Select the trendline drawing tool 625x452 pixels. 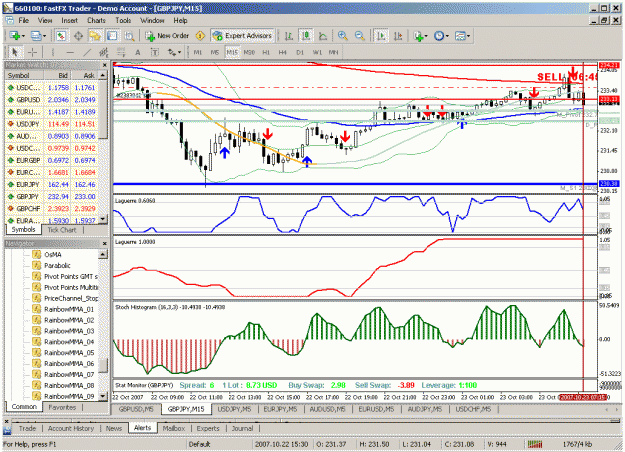point(87,52)
